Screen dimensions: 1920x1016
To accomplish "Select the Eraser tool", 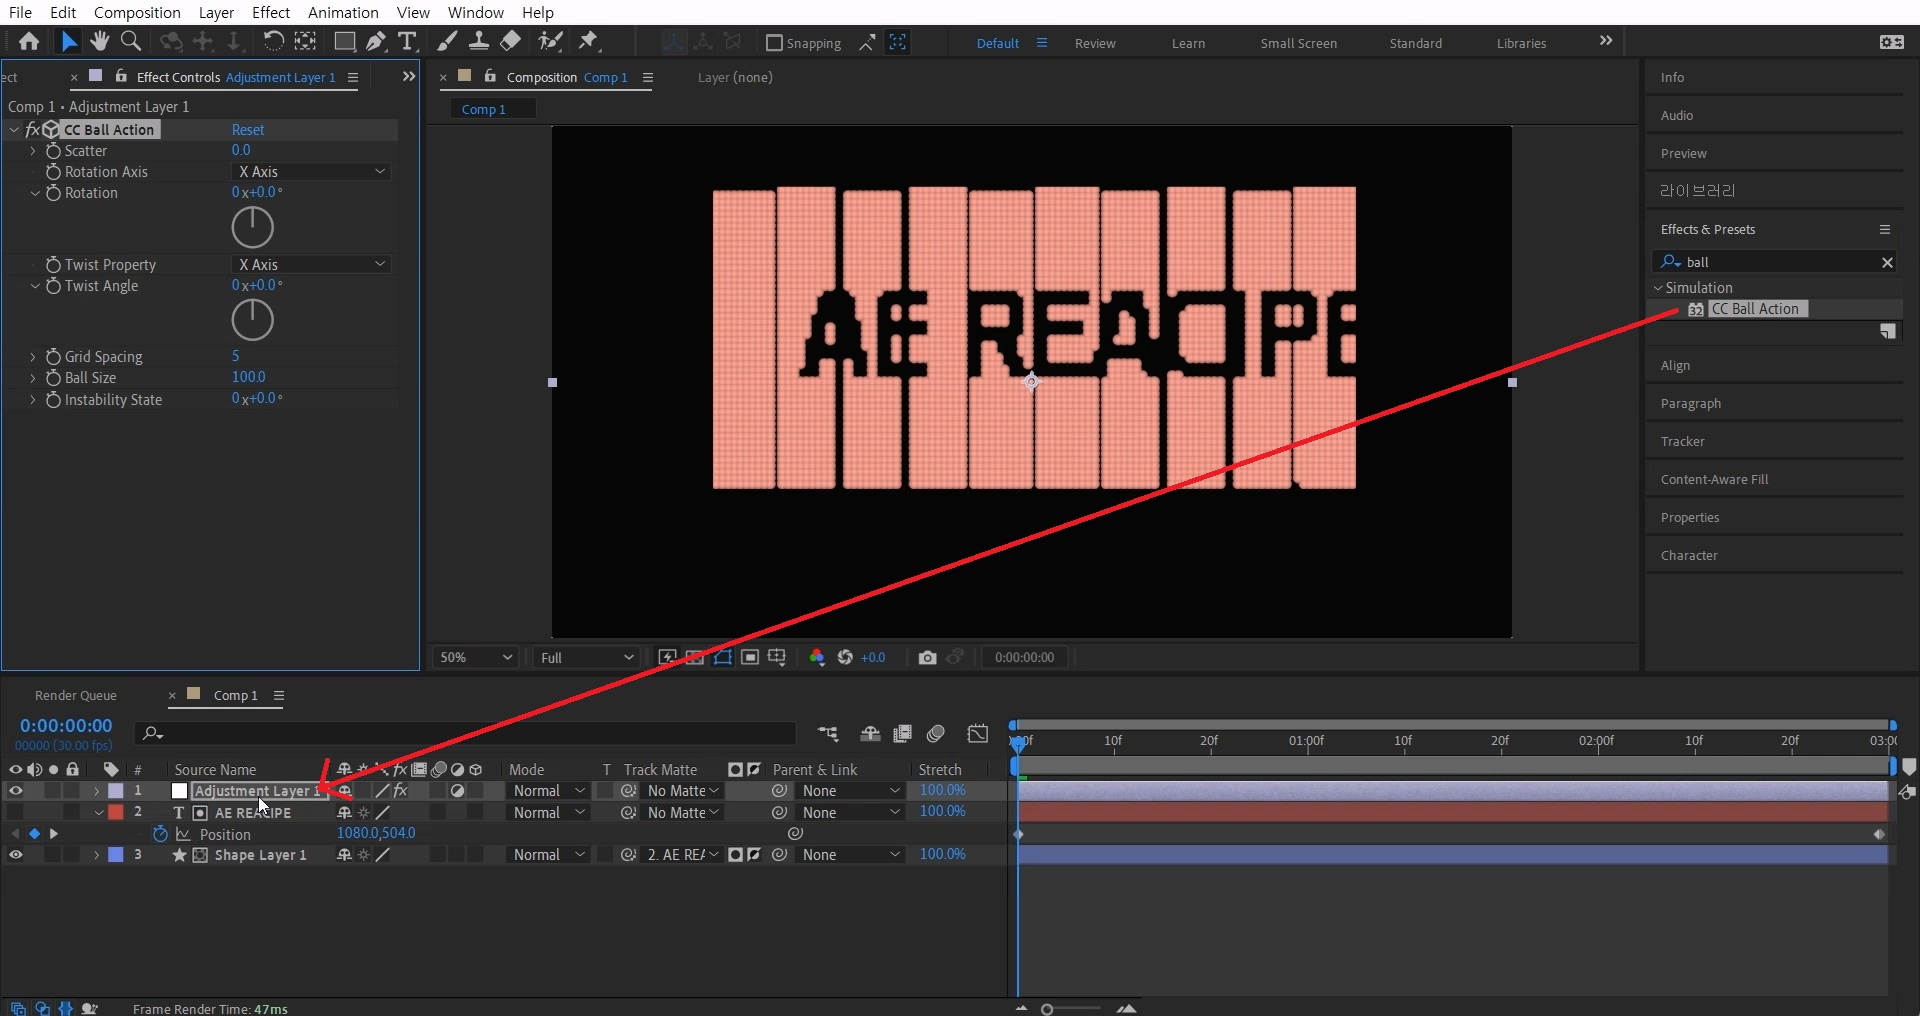I will click(510, 42).
